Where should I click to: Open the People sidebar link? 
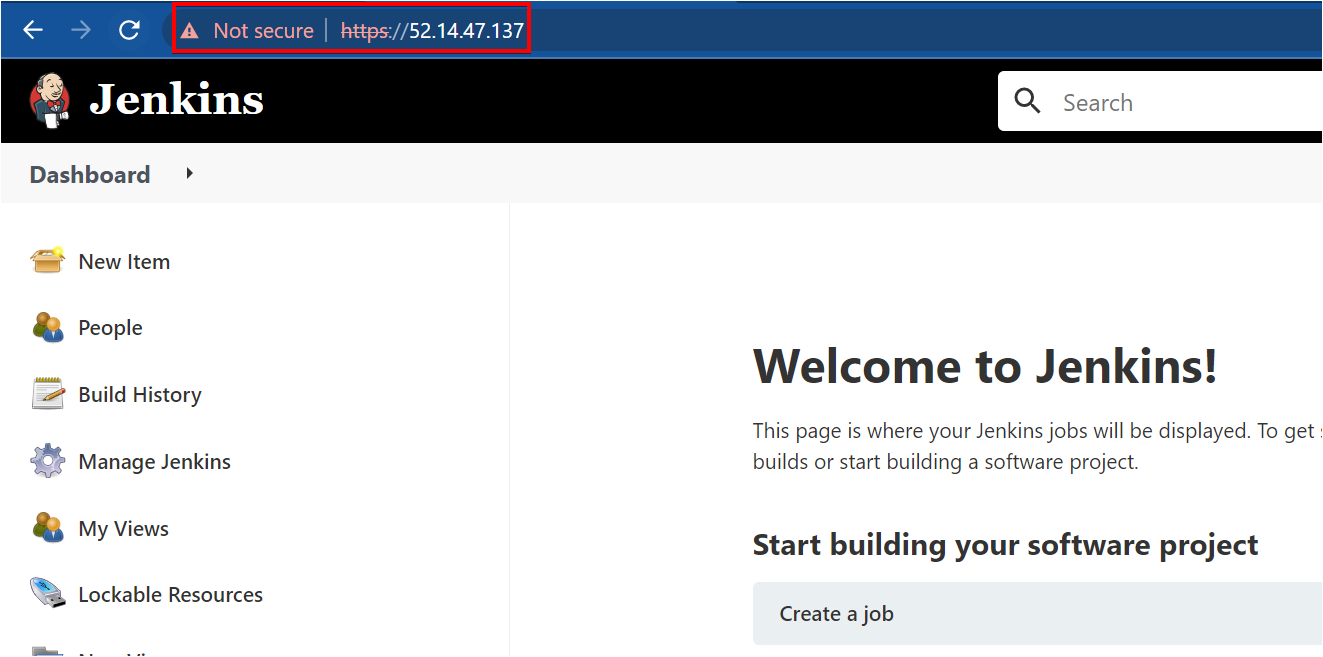tap(111, 328)
